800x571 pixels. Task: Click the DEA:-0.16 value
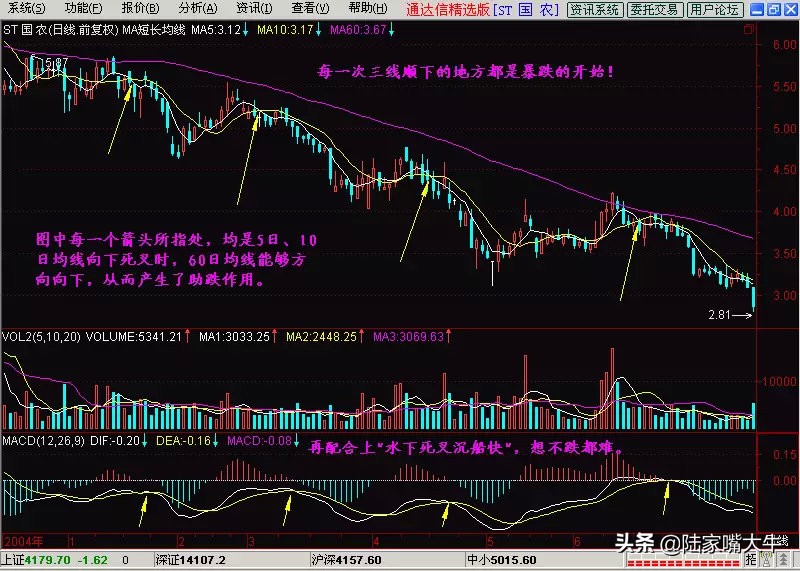click(x=184, y=441)
